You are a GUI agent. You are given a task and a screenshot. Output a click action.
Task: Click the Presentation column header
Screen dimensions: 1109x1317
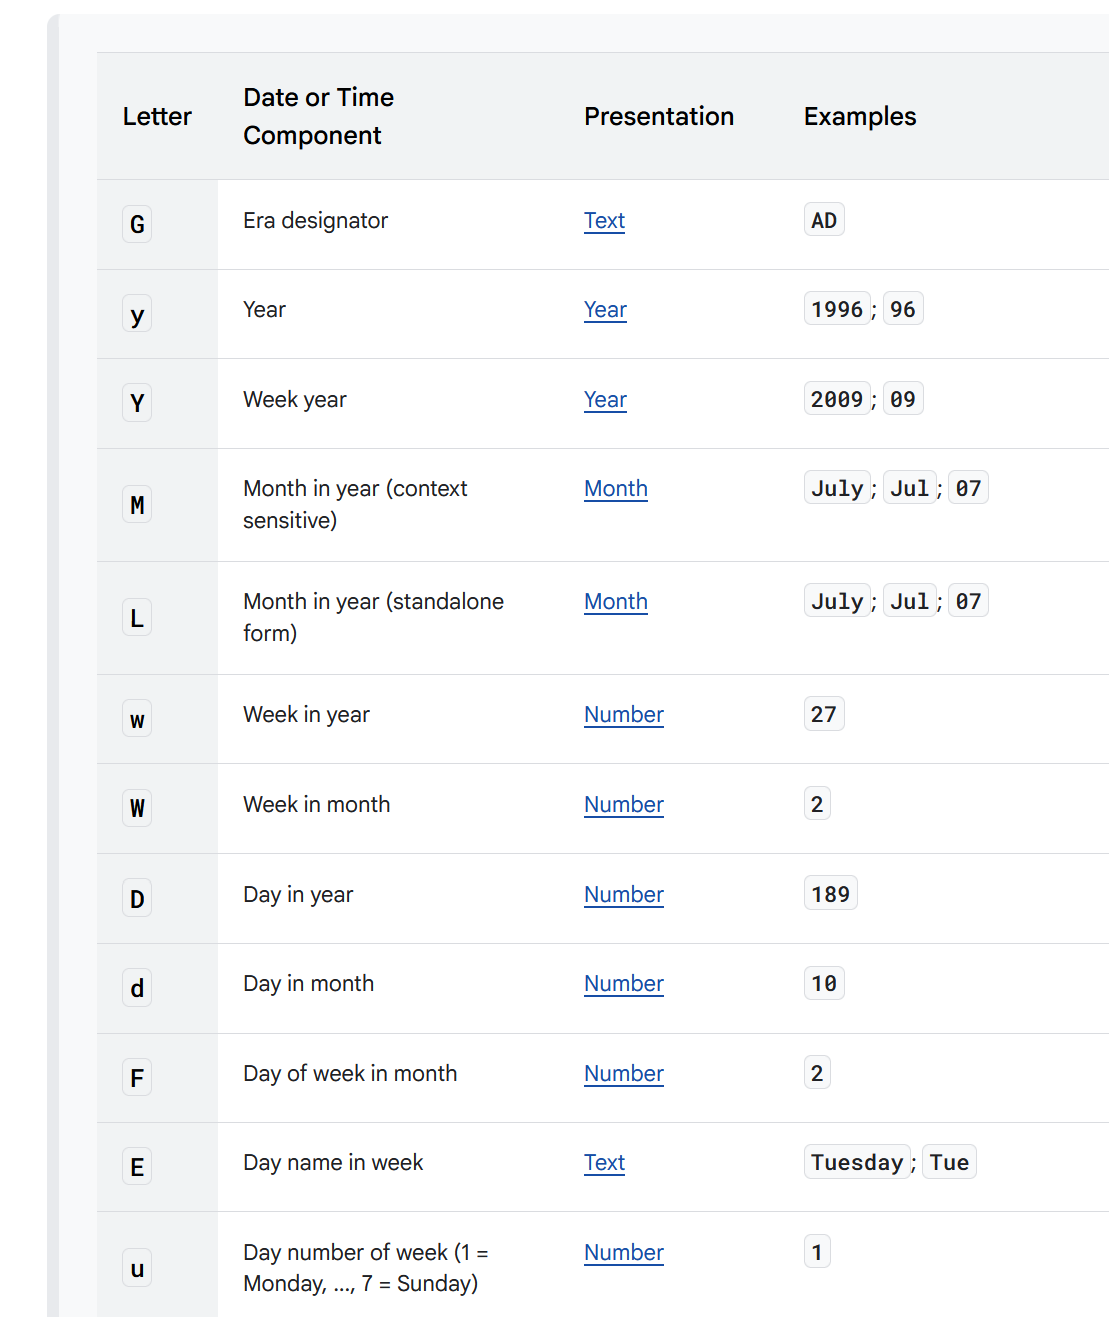click(x=658, y=116)
